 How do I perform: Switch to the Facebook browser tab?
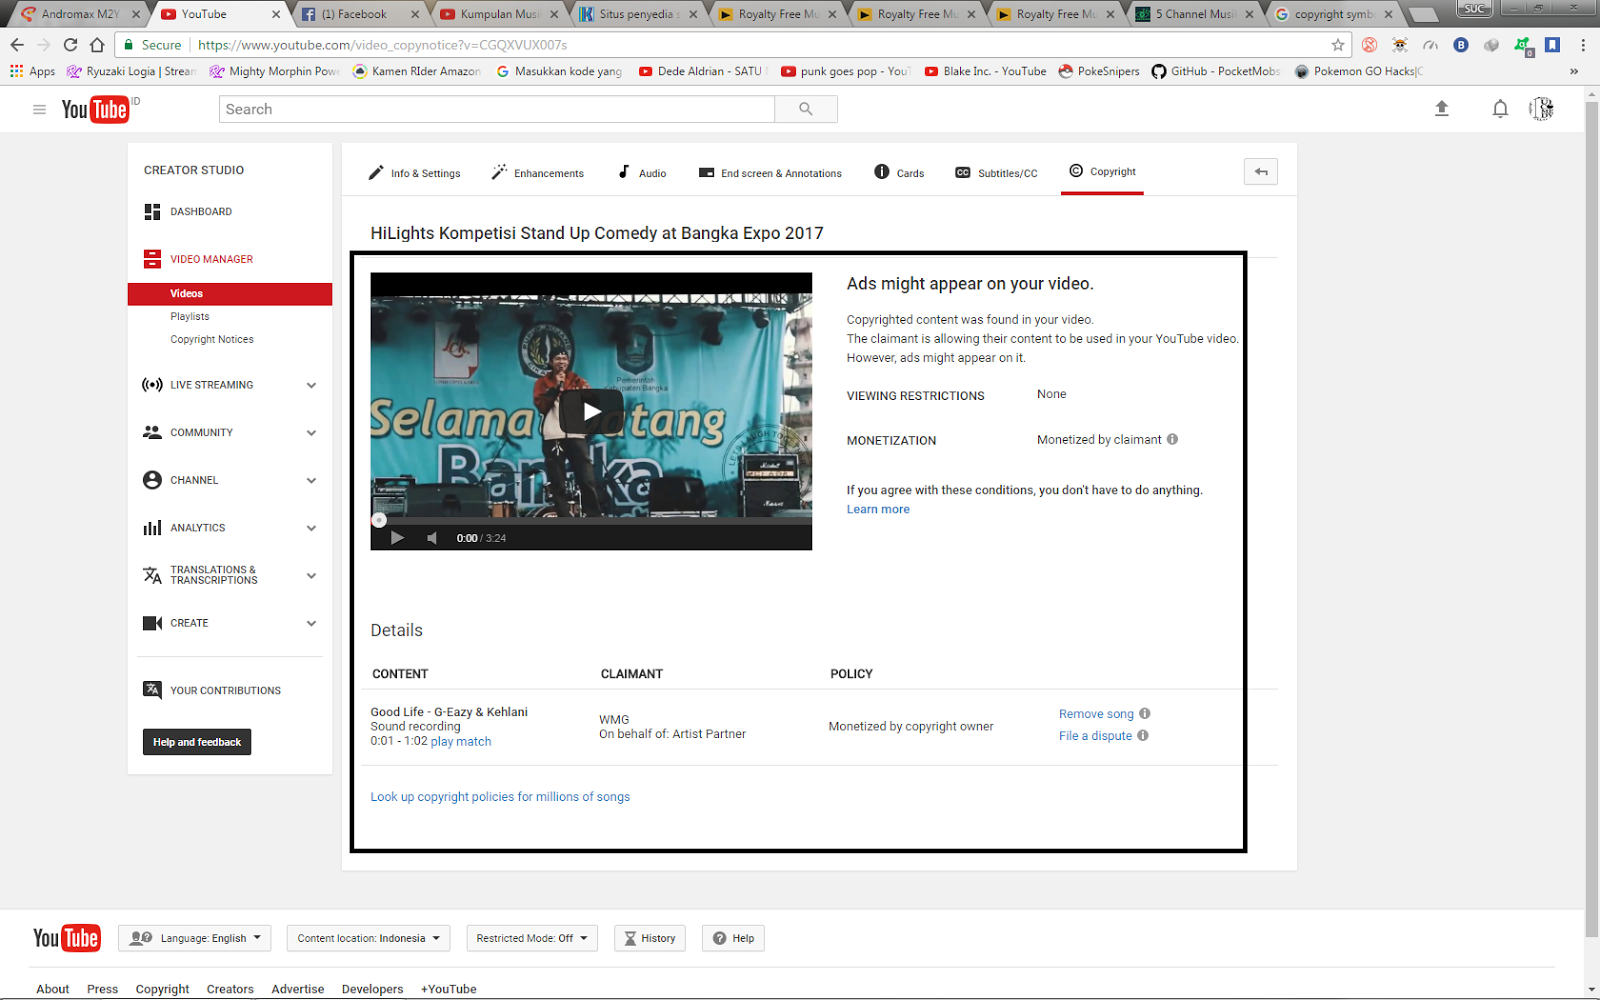click(x=360, y=14)
